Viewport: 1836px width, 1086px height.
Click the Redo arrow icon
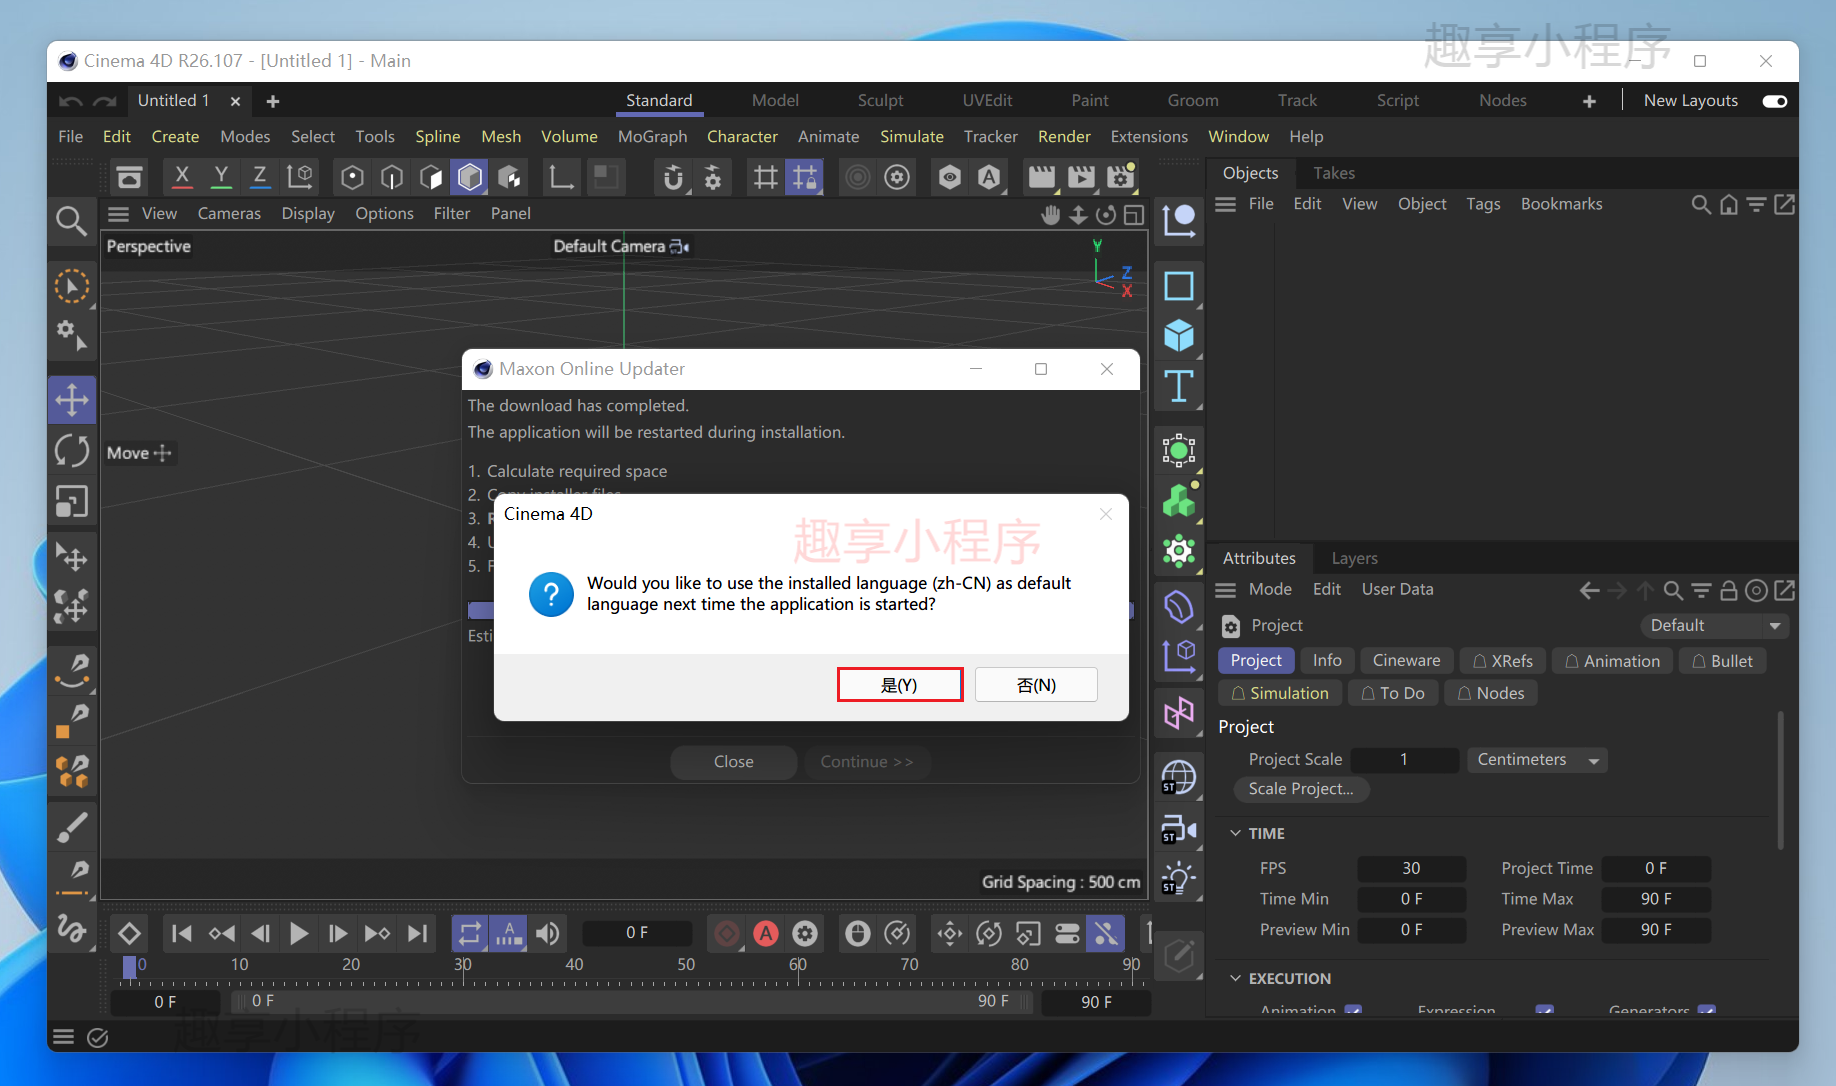(104, 101)
